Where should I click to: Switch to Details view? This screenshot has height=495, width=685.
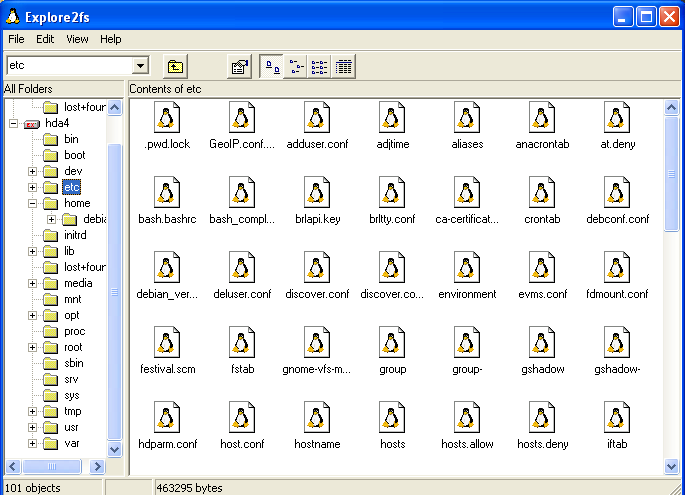tap(343, 67)
